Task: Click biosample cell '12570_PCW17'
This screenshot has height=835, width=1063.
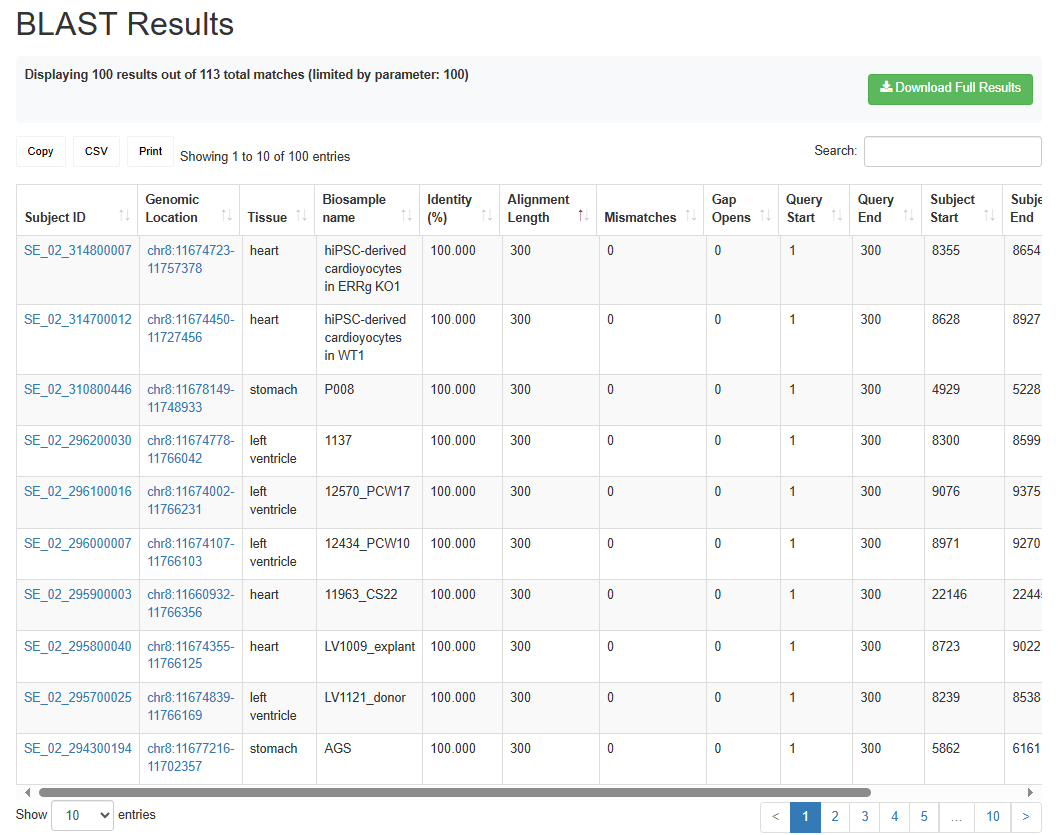Action: coord(367,491)
